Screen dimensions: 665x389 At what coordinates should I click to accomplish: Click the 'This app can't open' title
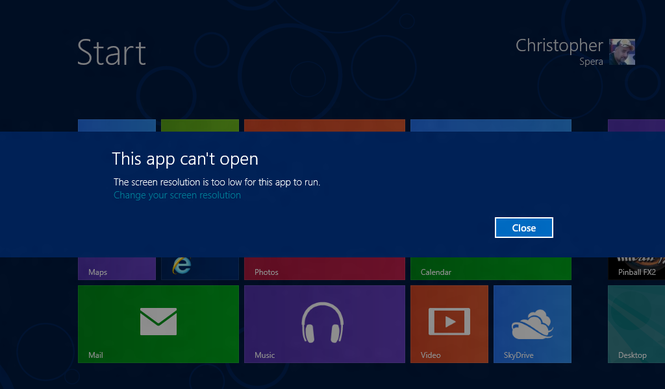tap(185, 159)
